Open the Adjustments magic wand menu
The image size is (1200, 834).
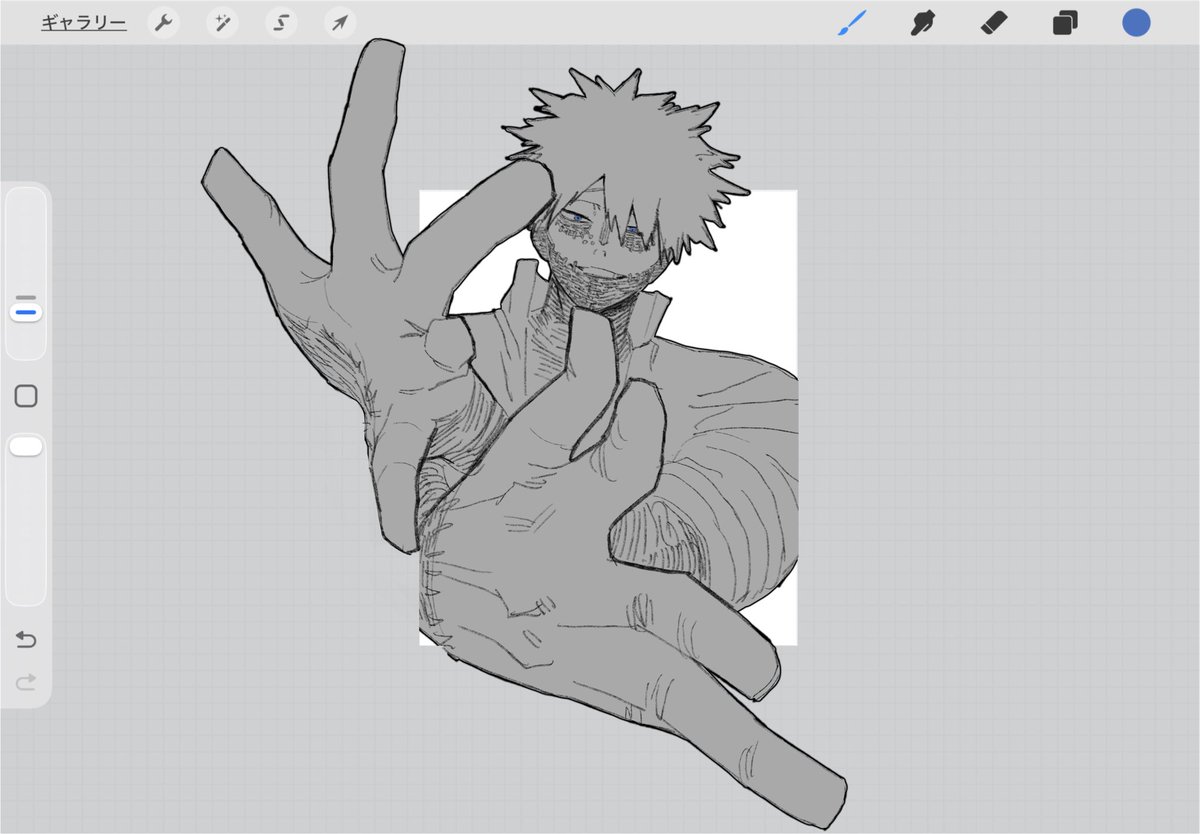coord(222,22)
